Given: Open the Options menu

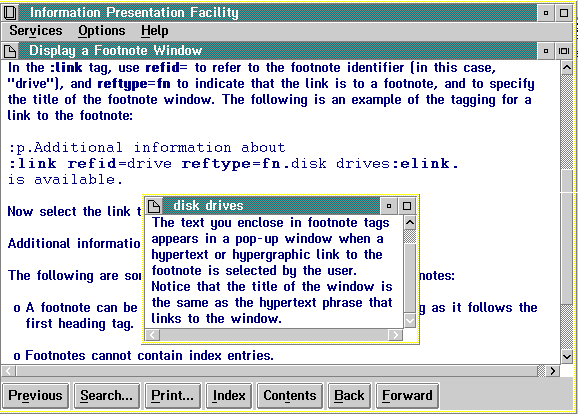Looking at the screenshot, I should [x=102, y=31].
